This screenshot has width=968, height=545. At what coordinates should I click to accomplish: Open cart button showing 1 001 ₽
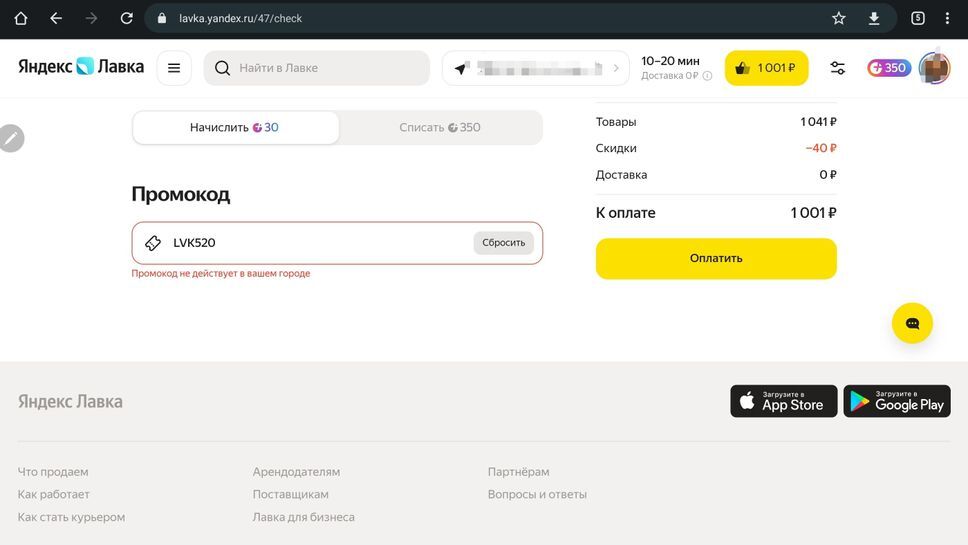click(766, 68)
